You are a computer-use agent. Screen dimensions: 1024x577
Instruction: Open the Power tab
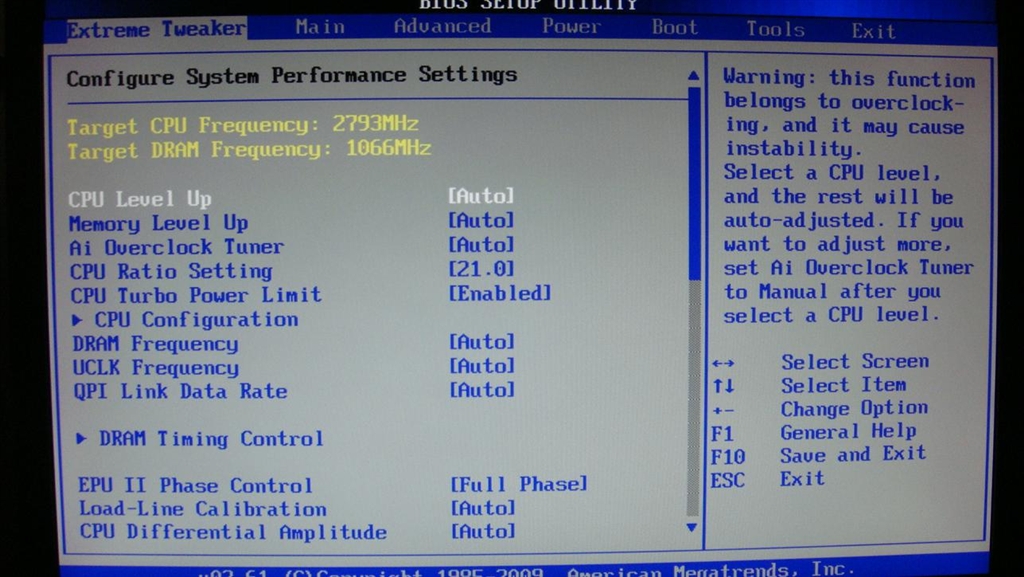pos(571,26)
